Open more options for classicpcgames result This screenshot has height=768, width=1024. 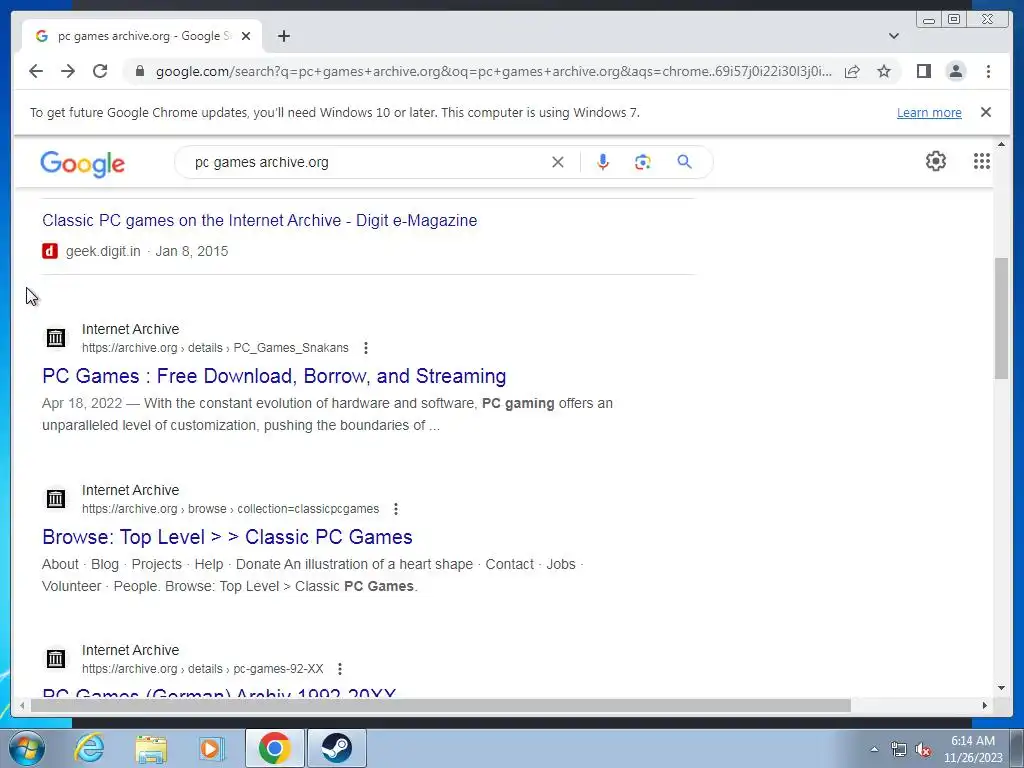tap(396, 509)
